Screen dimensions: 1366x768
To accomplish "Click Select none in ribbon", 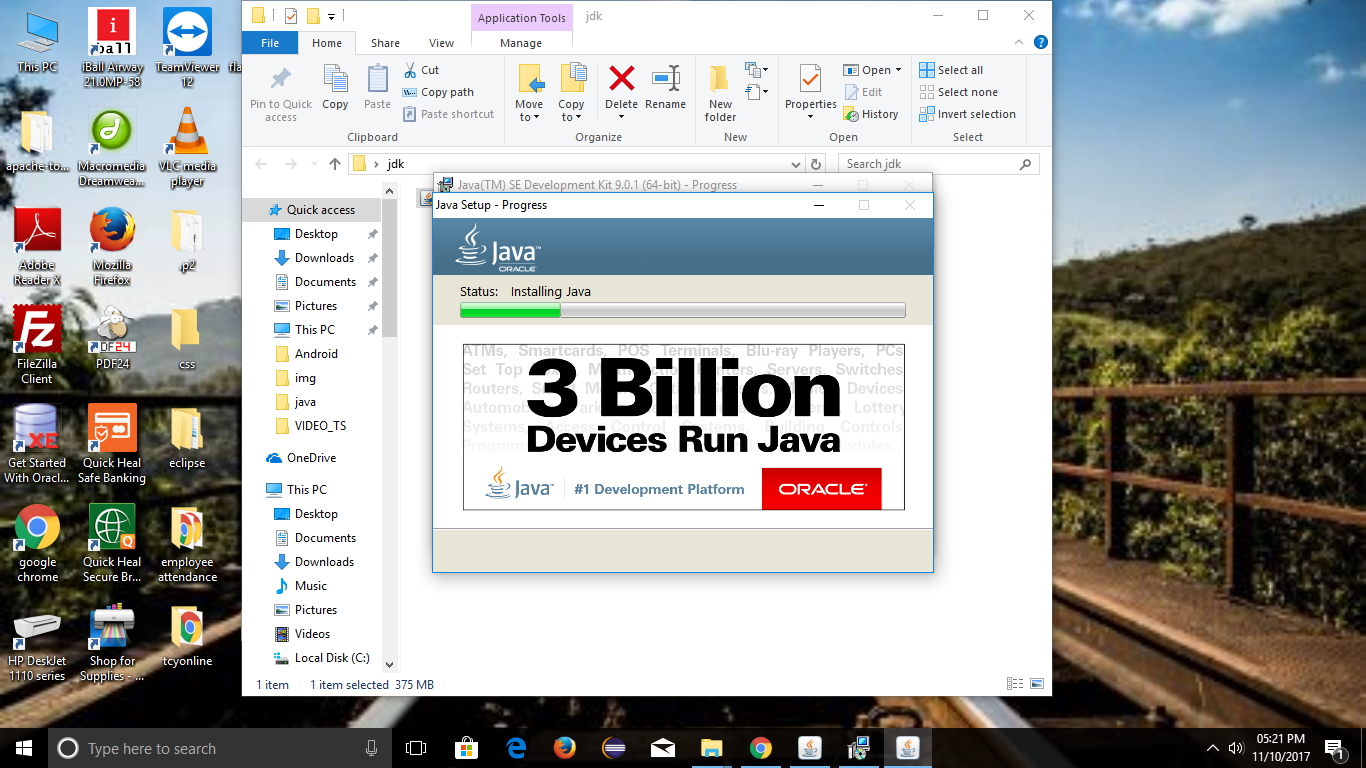I will coord(958,92).
